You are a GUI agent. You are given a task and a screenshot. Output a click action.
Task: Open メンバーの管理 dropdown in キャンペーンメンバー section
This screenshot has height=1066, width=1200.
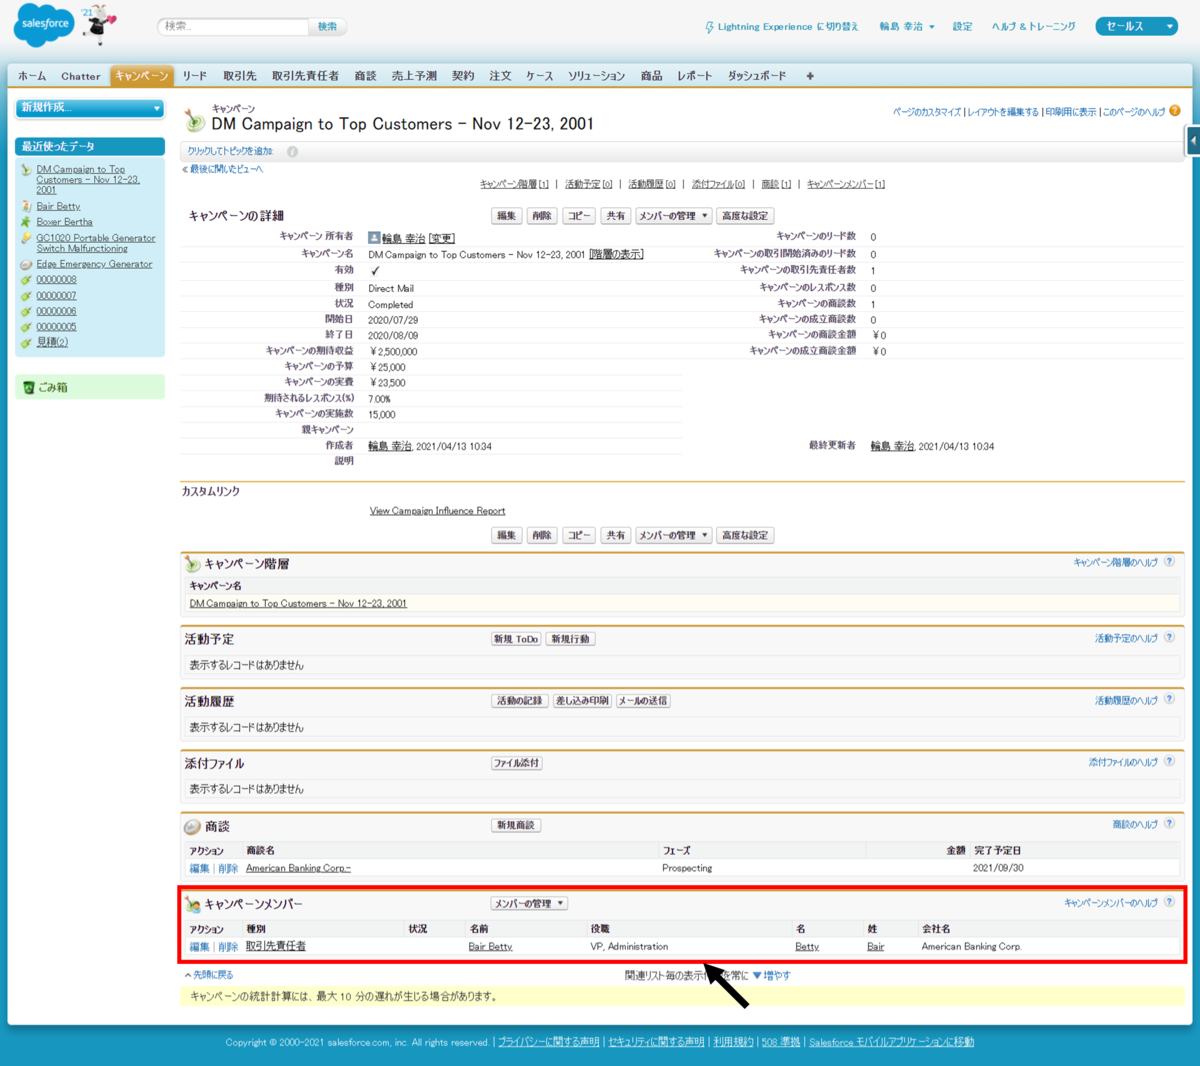529,904
